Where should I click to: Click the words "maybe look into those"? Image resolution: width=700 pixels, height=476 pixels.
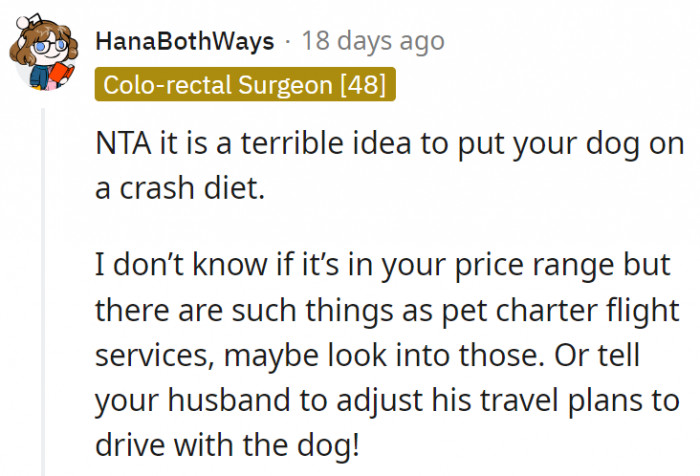pyautogui.click(x=399, y=354)
